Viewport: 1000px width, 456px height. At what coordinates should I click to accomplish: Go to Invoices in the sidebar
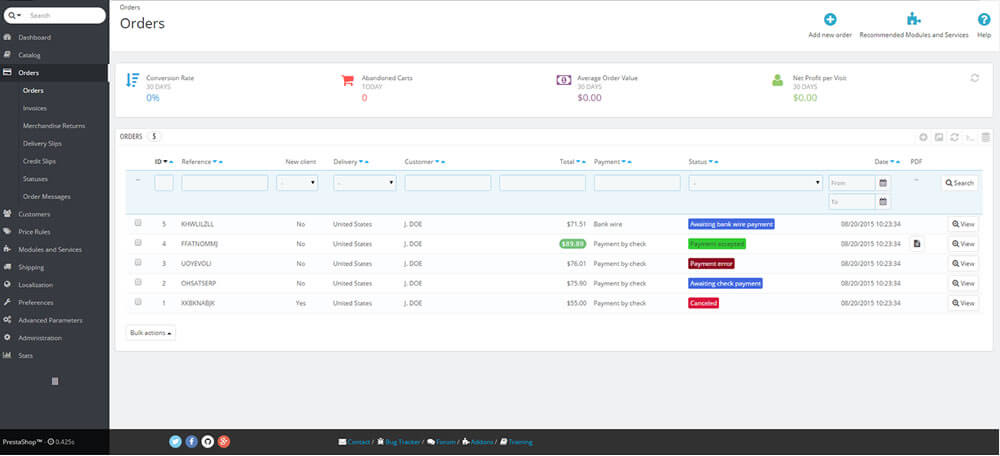[35, 108]
